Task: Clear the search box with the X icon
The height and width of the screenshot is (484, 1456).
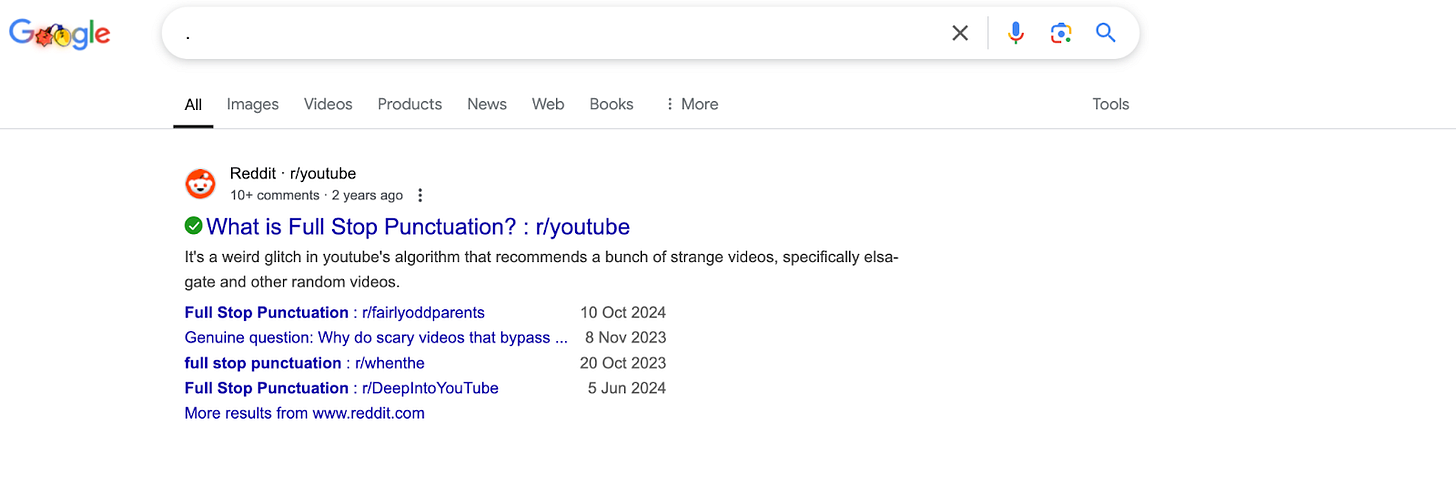Action: pyautogui.click(x=960, y=33)
